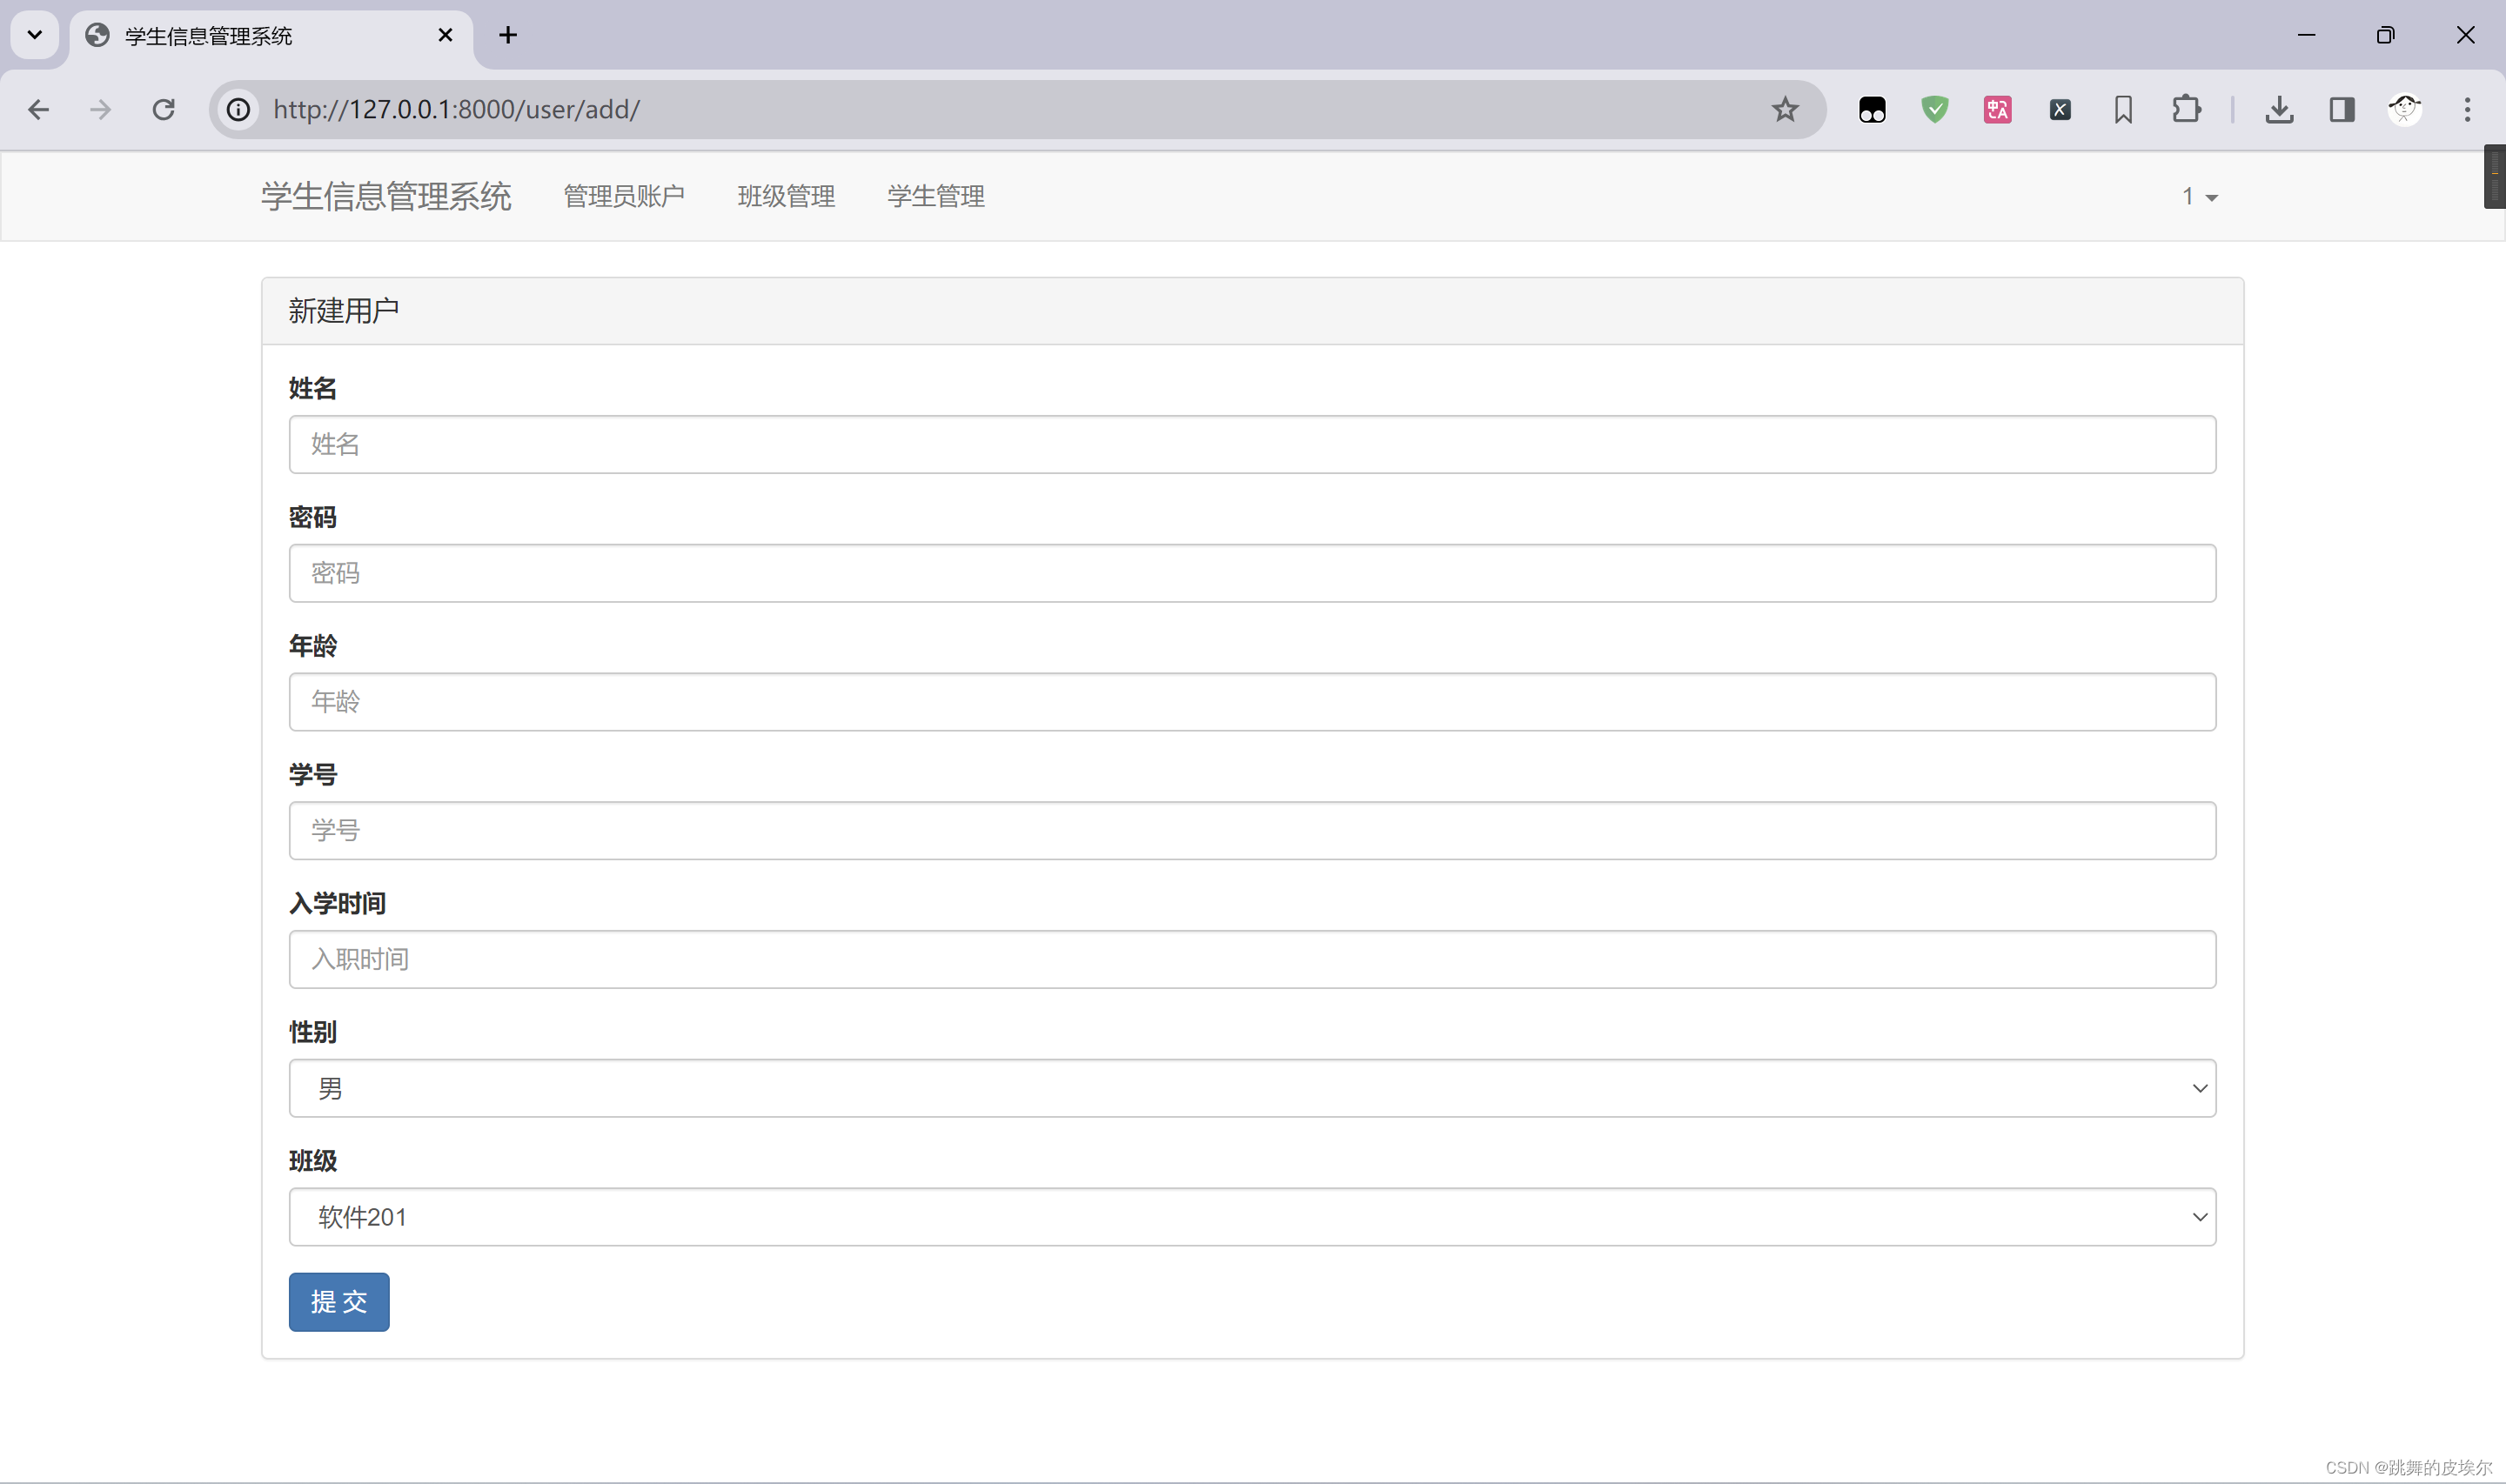
Task: Expand the user dropdown labeled 1
Action: [2199, 196]
